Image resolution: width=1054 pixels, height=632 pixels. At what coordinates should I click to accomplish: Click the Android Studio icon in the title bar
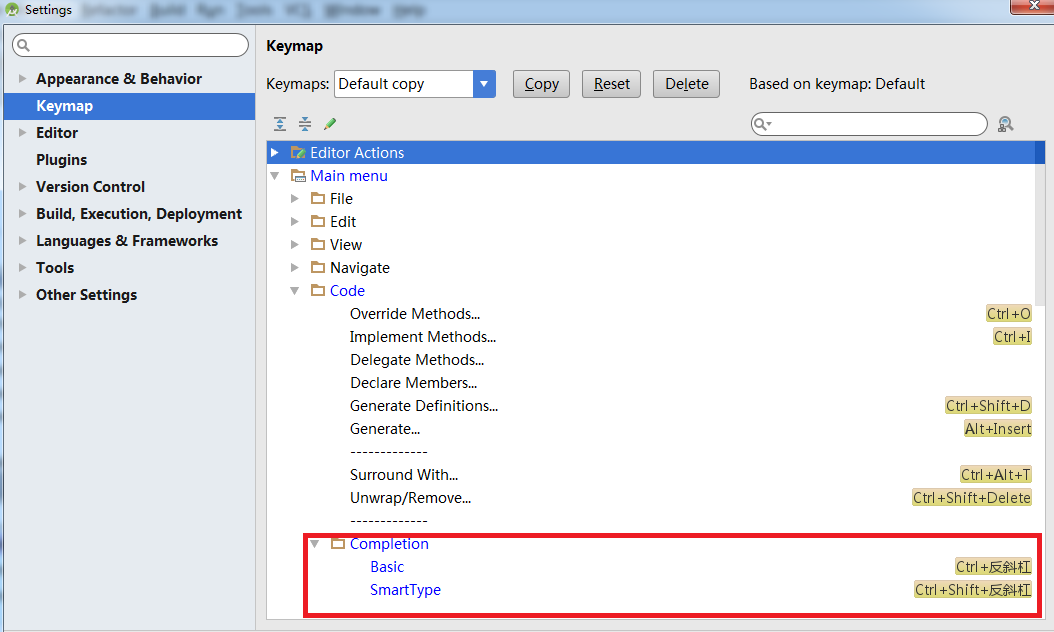coord(11,9)
